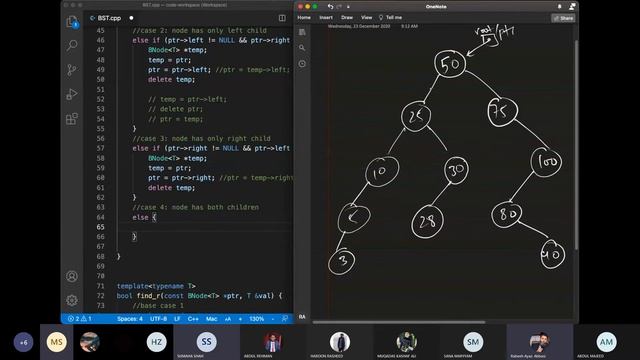The width and height of the screenshot is (640, 360).
Task: Open OneNote Draw tab
Action: point(347,18)
